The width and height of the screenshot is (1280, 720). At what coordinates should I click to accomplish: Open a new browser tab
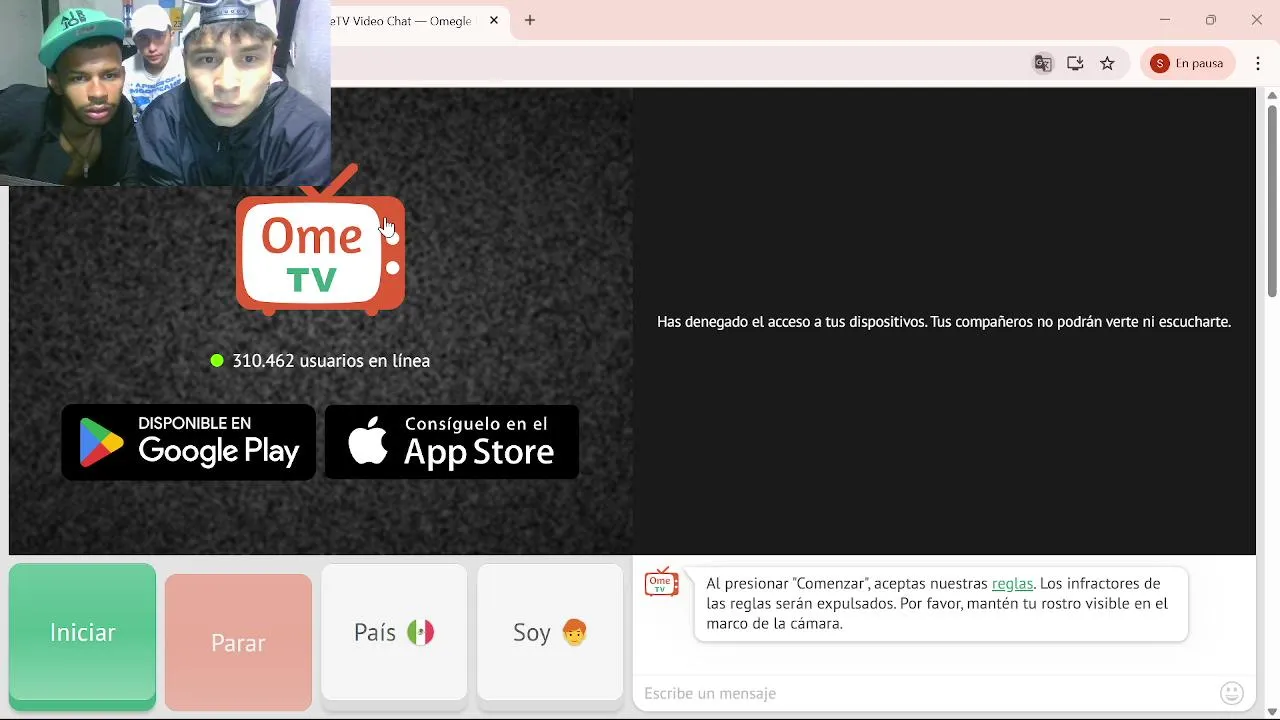[x=530, y=20]
